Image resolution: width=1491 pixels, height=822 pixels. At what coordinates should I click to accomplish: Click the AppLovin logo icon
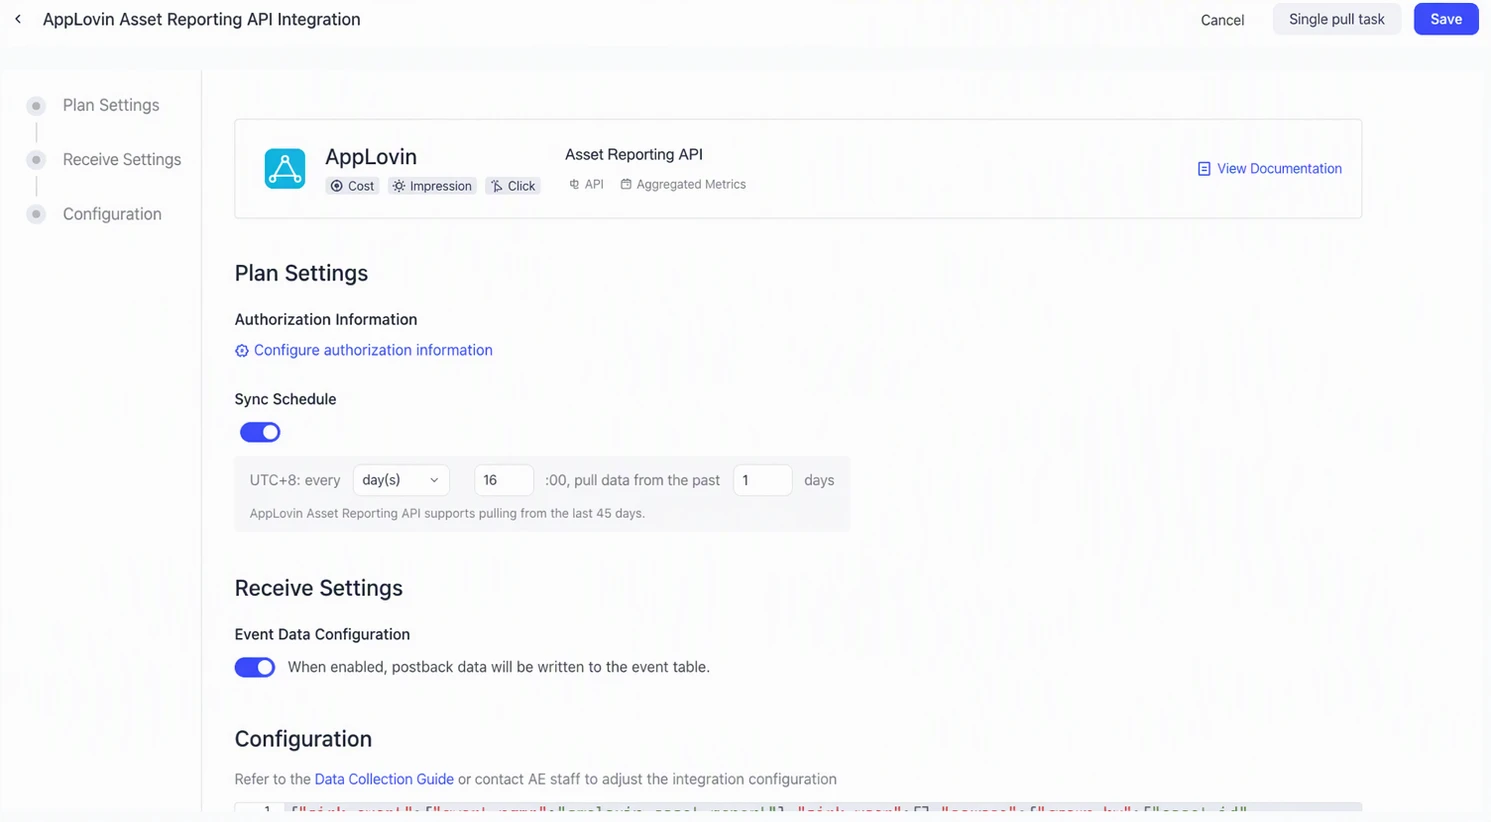[285, 168]
